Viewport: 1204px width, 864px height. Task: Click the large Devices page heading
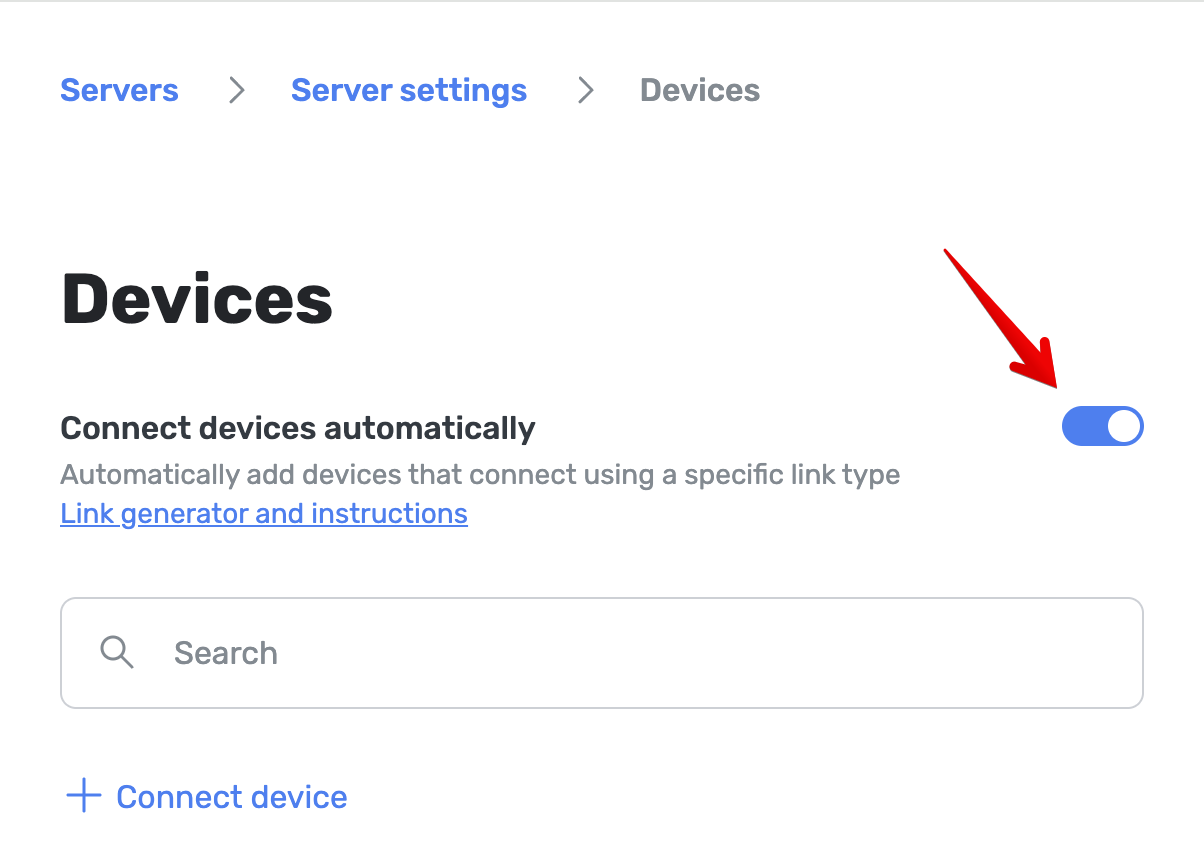click(197, 299)
